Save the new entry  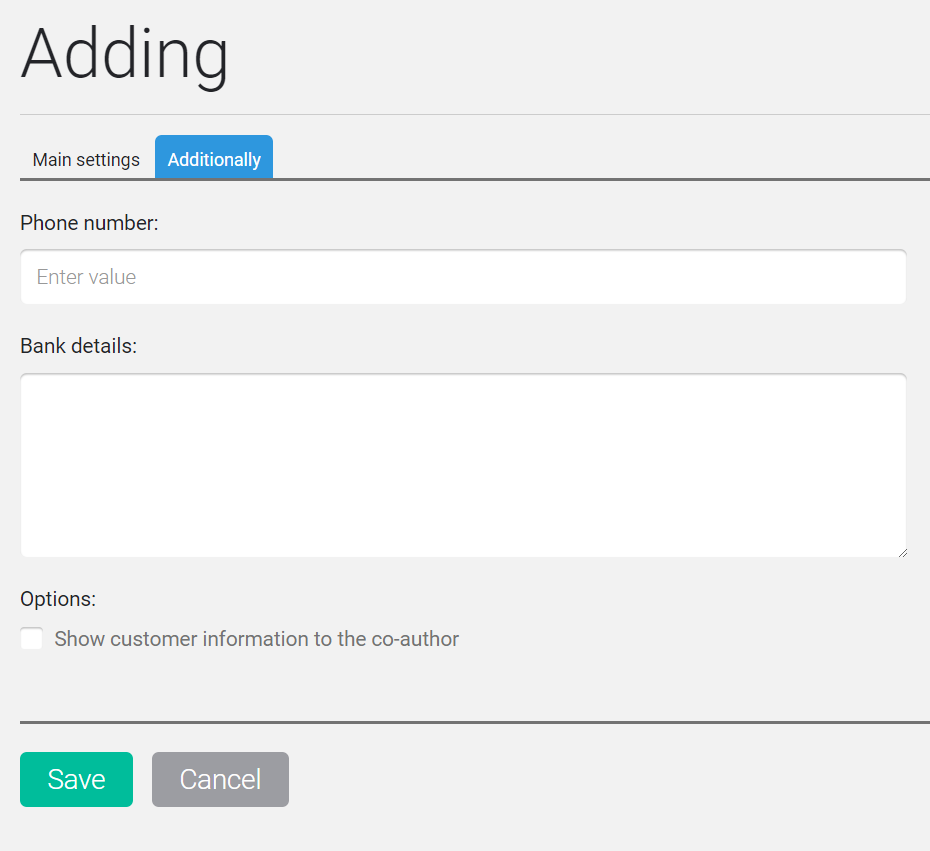click(x=77, y=779)
